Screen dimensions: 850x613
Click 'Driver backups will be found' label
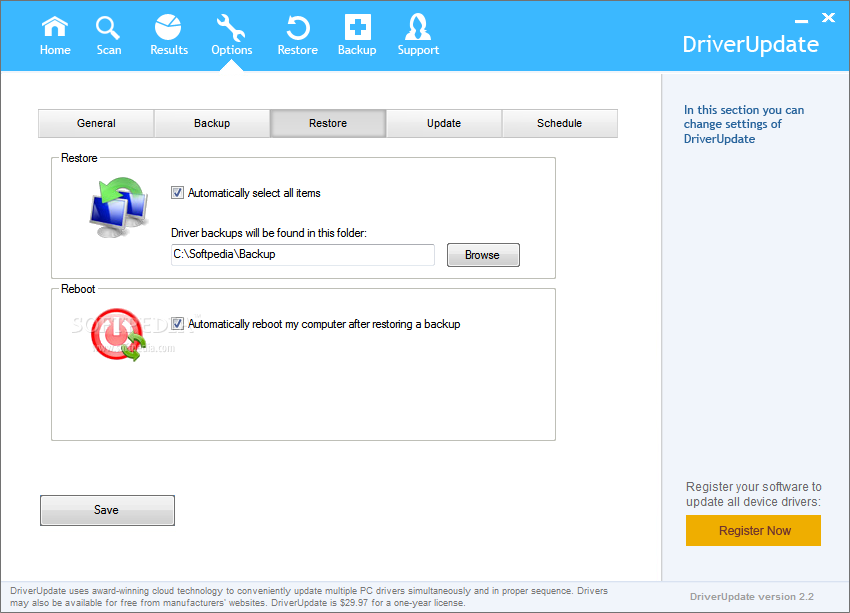[269, 233]
